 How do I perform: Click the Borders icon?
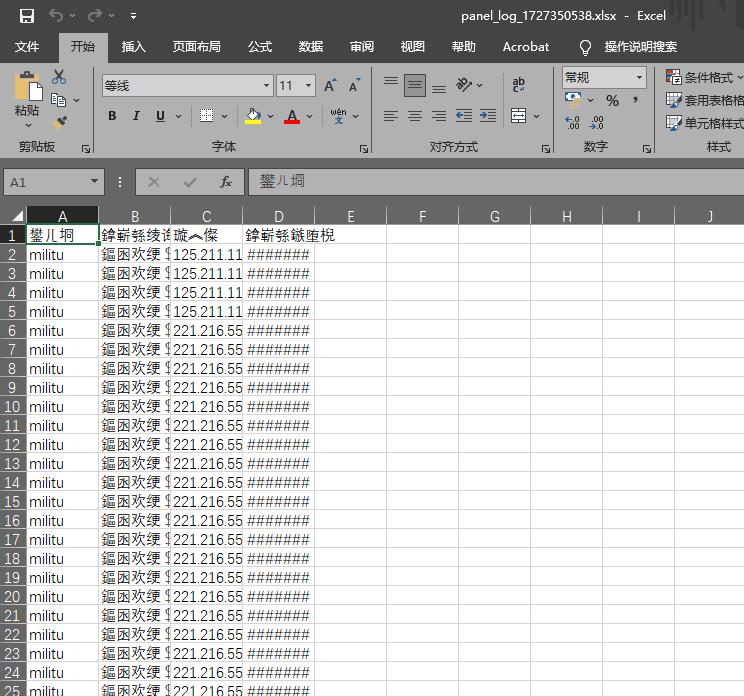coord(206,116)
